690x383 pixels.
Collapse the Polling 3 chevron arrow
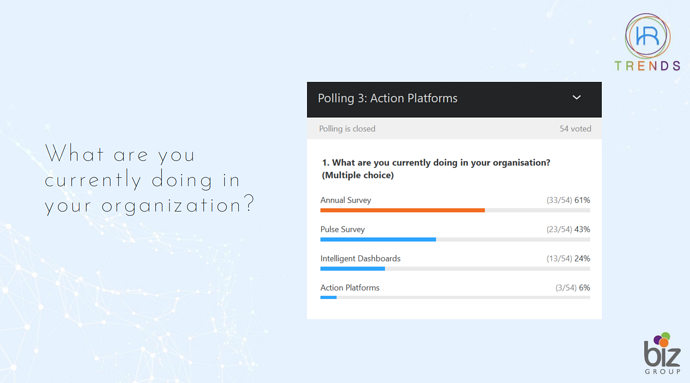(x=576, y=97)
